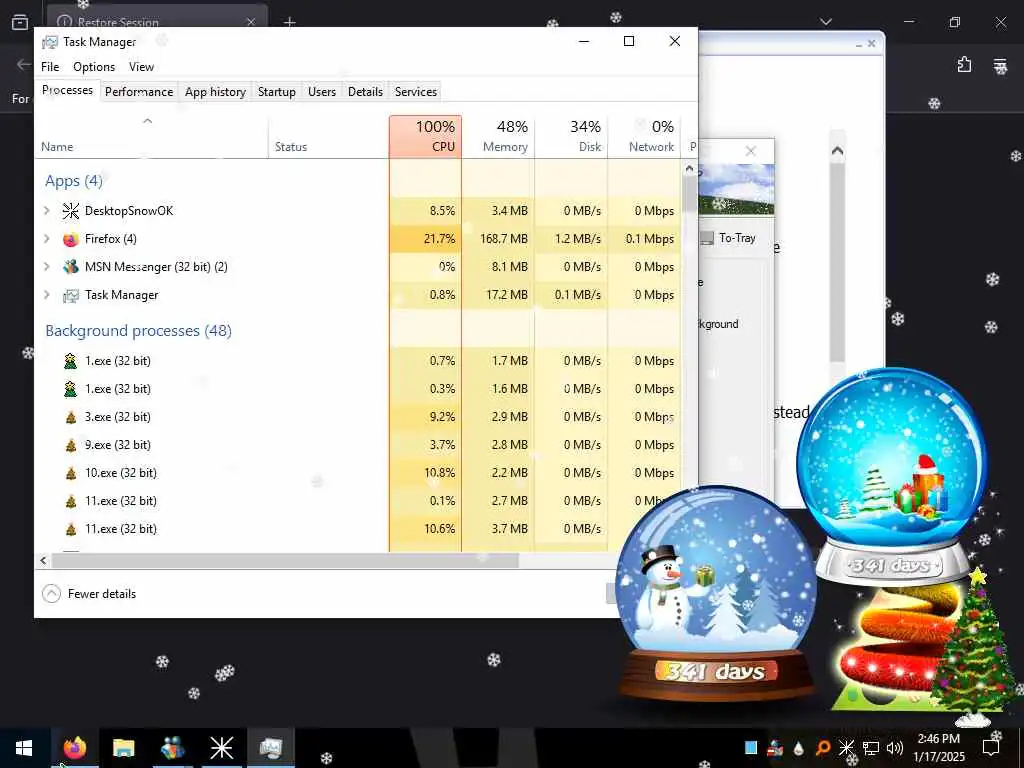Click Firefox's 168.7 MB memory value
Image resolution: width=1024 pixels, height=768 pixels.
504,239
